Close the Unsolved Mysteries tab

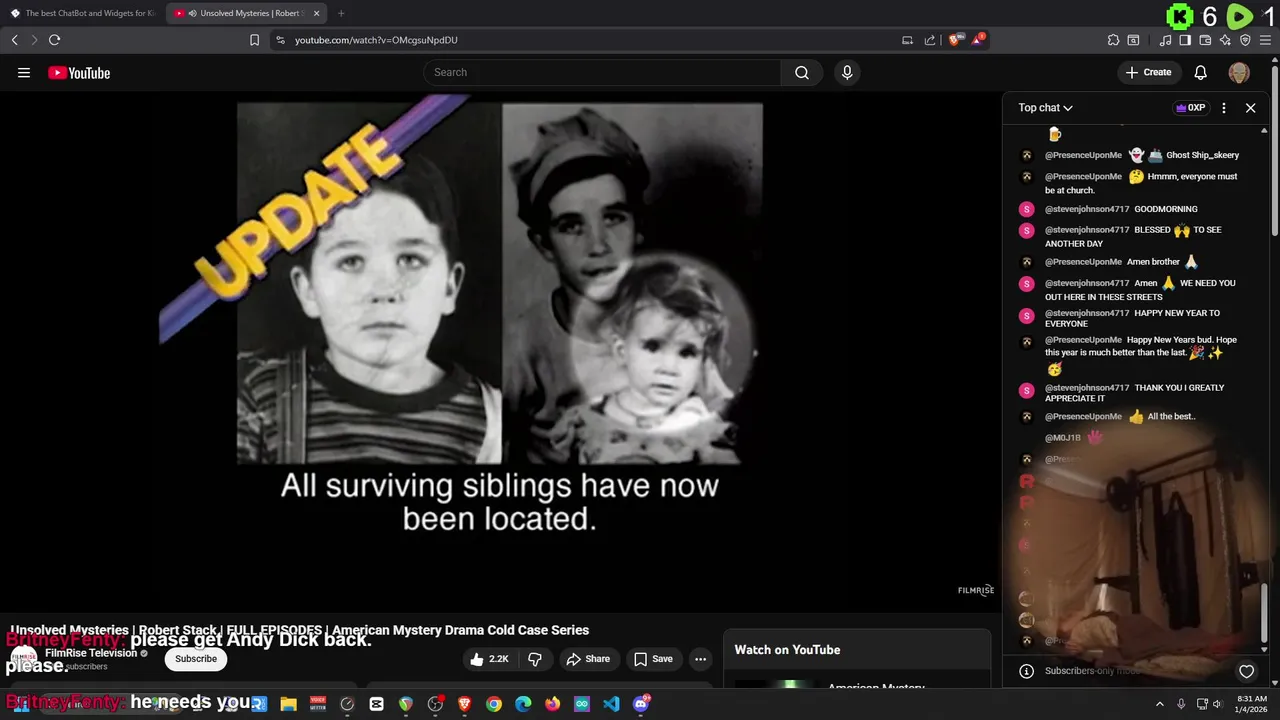tap(317, 13)
